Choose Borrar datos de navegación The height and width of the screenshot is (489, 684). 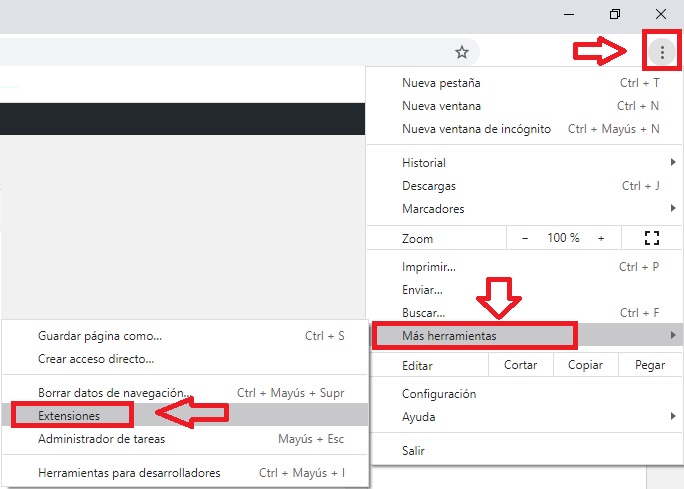(x=113, y=392)
